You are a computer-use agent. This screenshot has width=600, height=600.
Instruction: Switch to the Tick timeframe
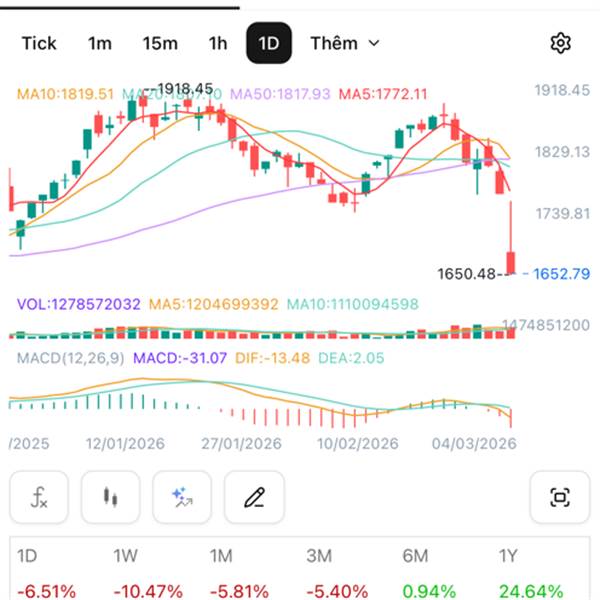39,43
